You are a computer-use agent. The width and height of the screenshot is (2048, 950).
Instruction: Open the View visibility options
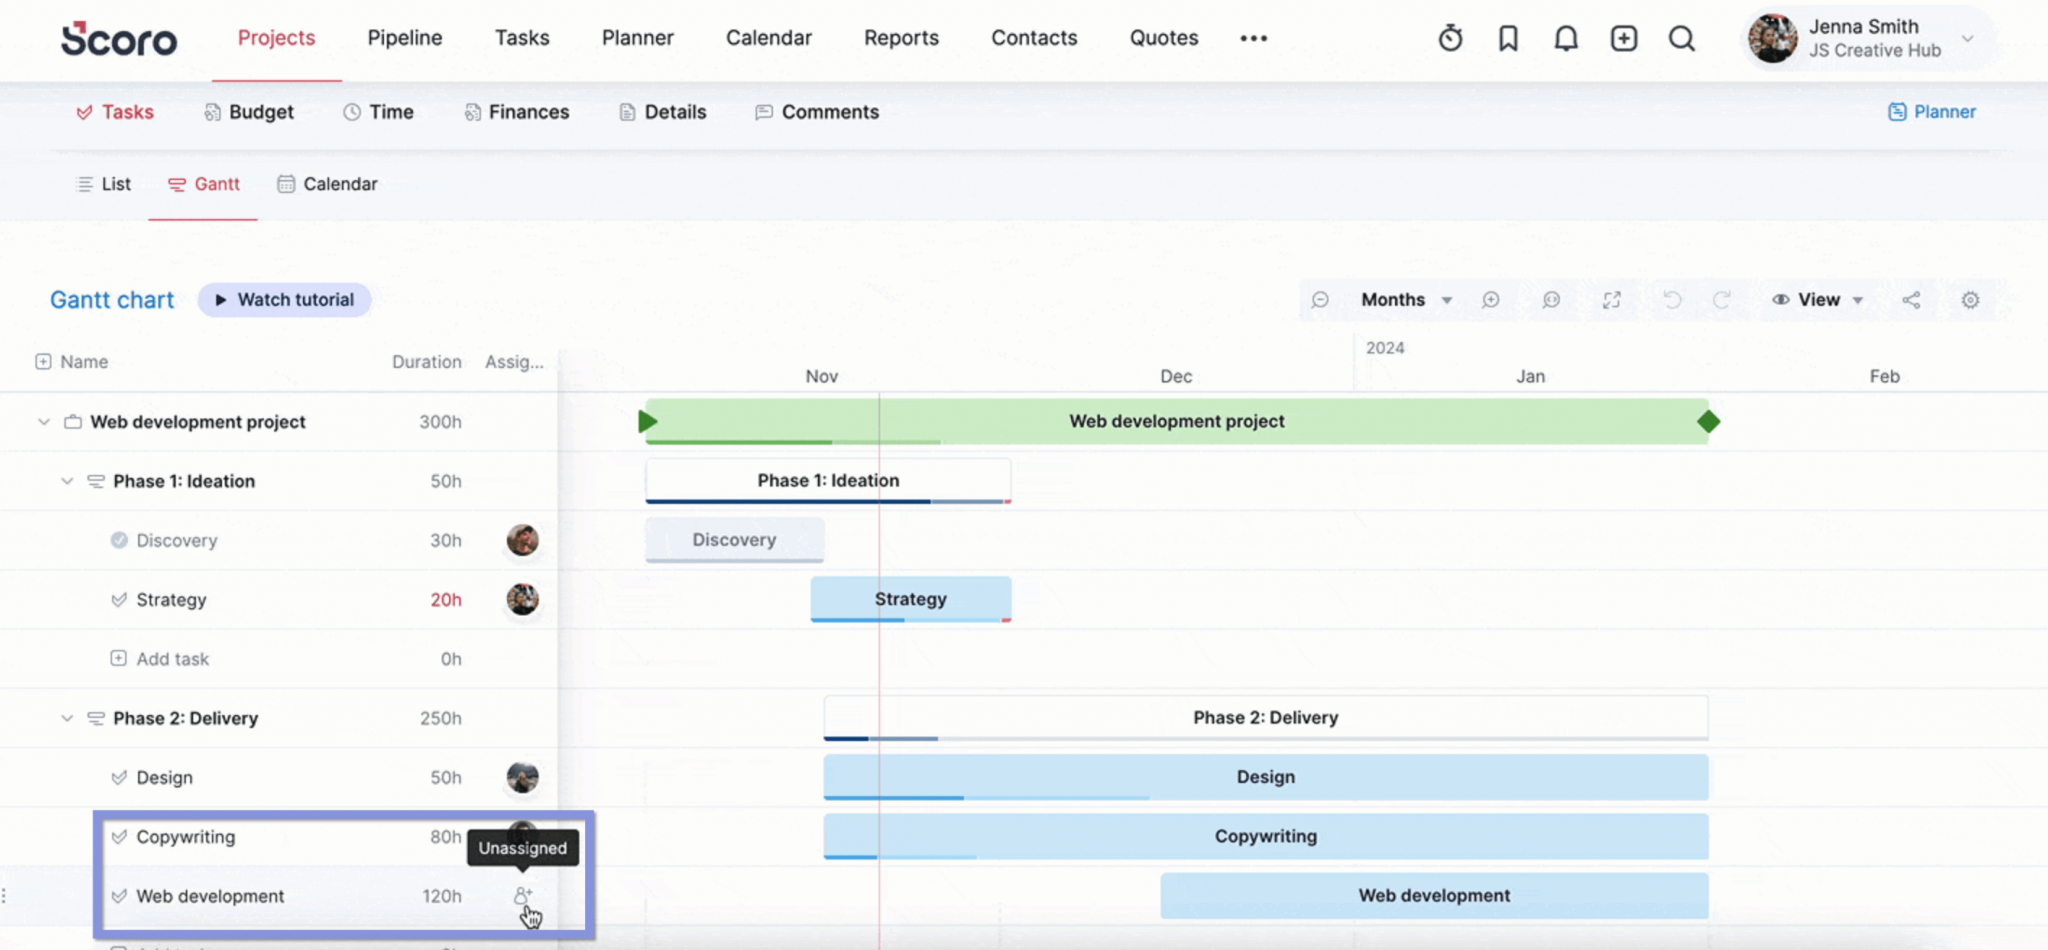1817,299
